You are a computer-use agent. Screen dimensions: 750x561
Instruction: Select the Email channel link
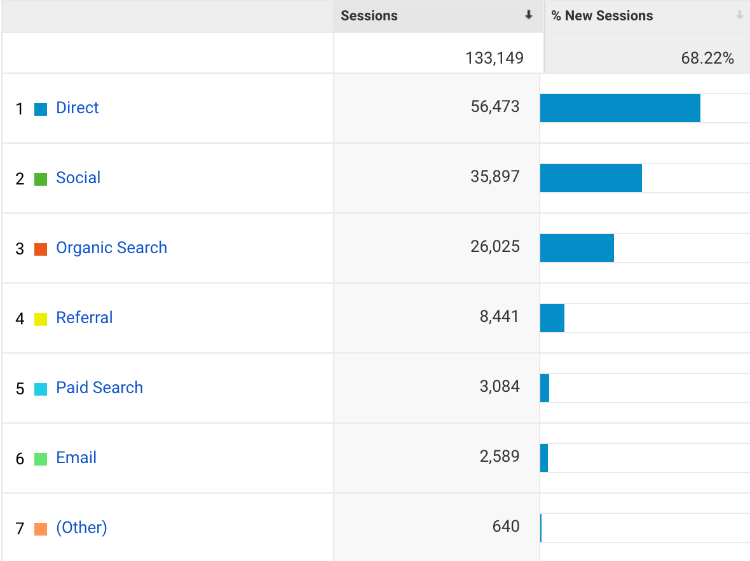(76, 458)
